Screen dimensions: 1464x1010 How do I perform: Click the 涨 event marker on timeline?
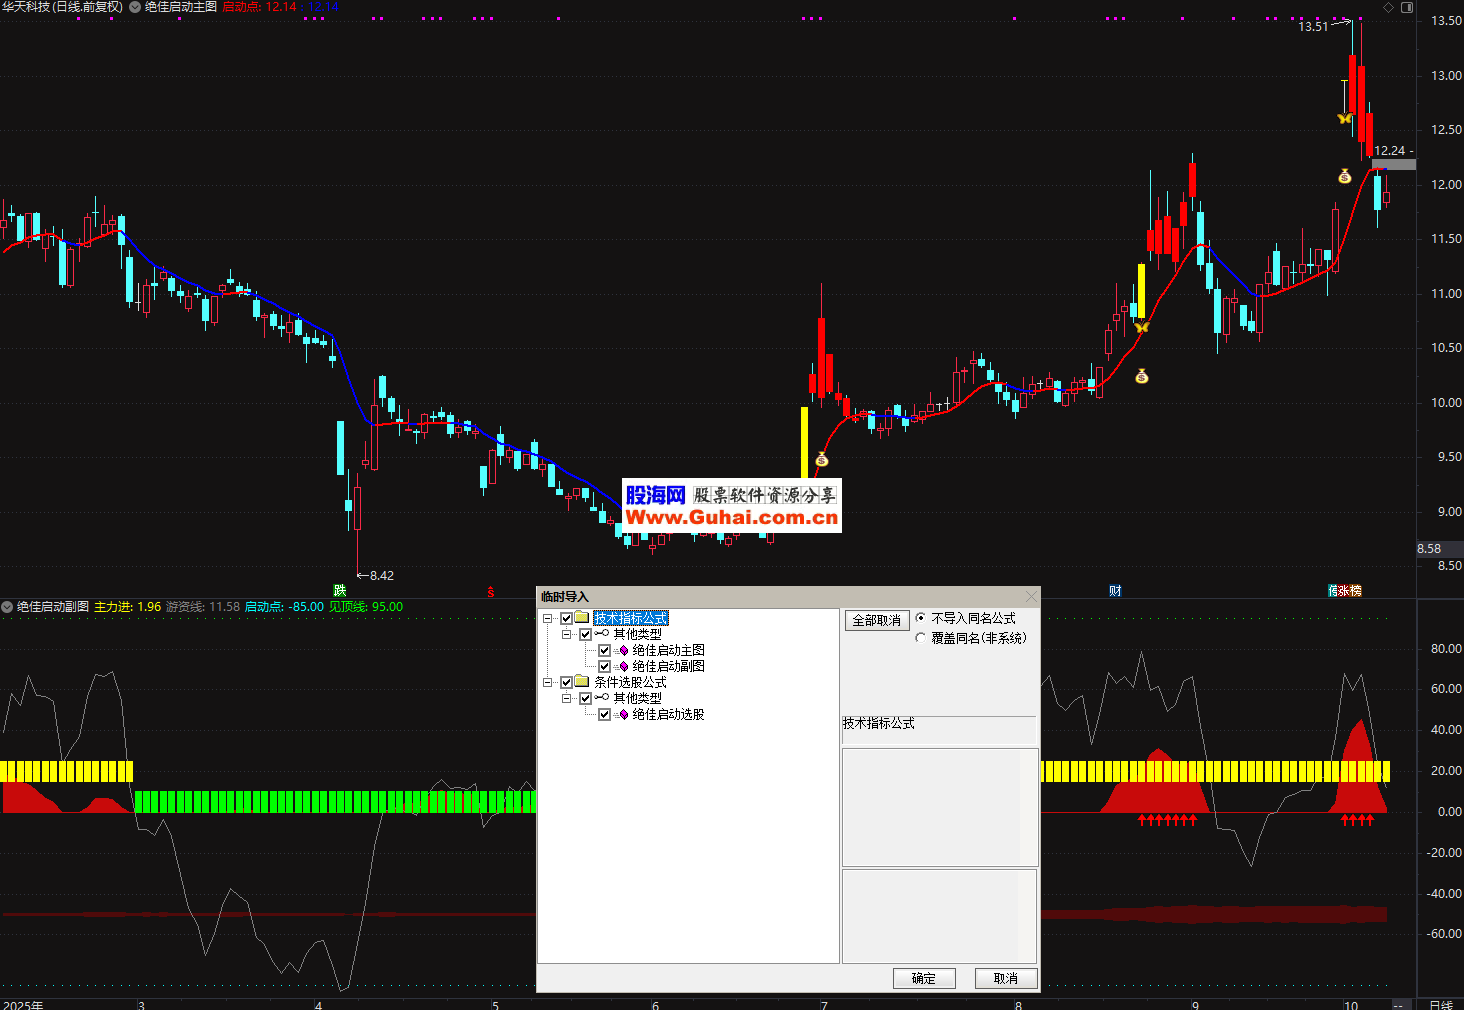pos(1345,591)
